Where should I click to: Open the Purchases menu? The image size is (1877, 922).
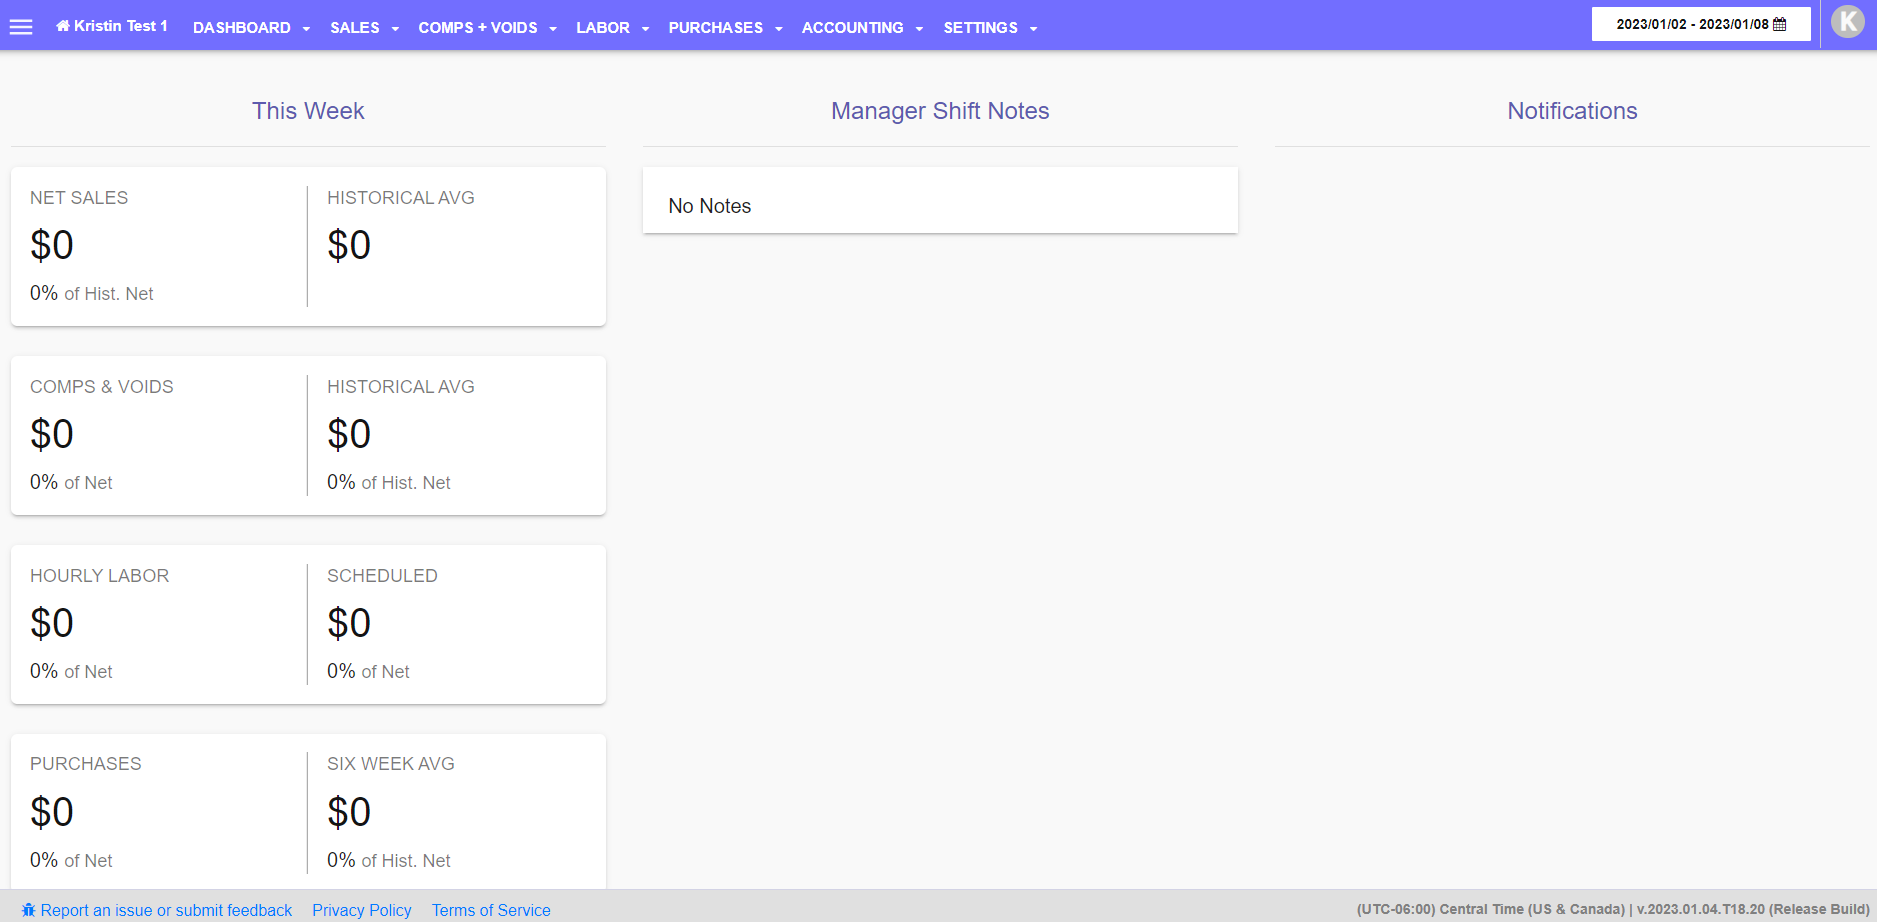(716, 28)
